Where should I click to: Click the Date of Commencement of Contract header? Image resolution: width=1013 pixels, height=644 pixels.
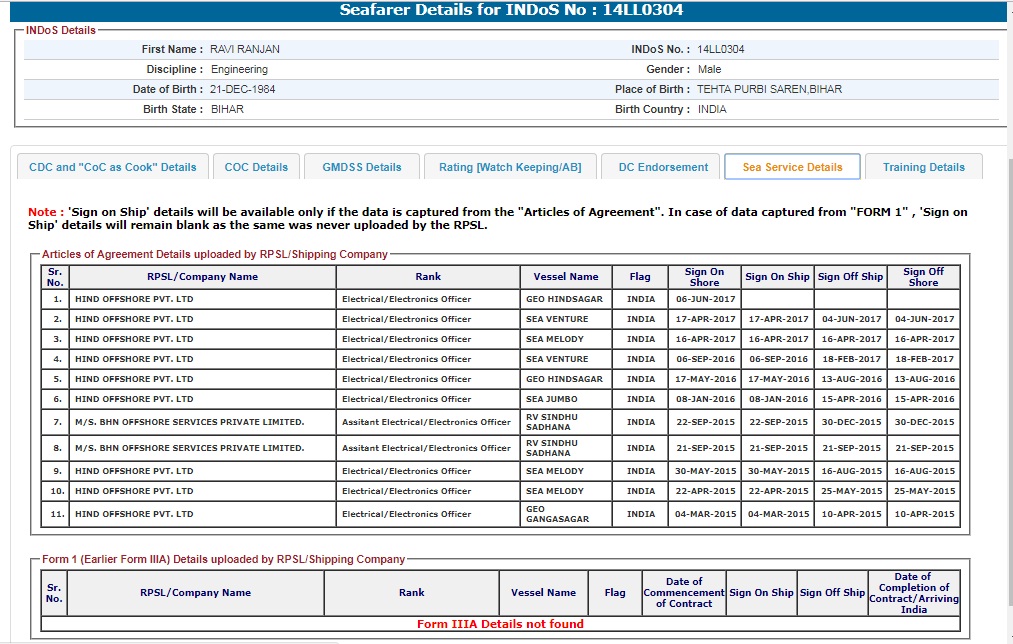click(683, 592)
